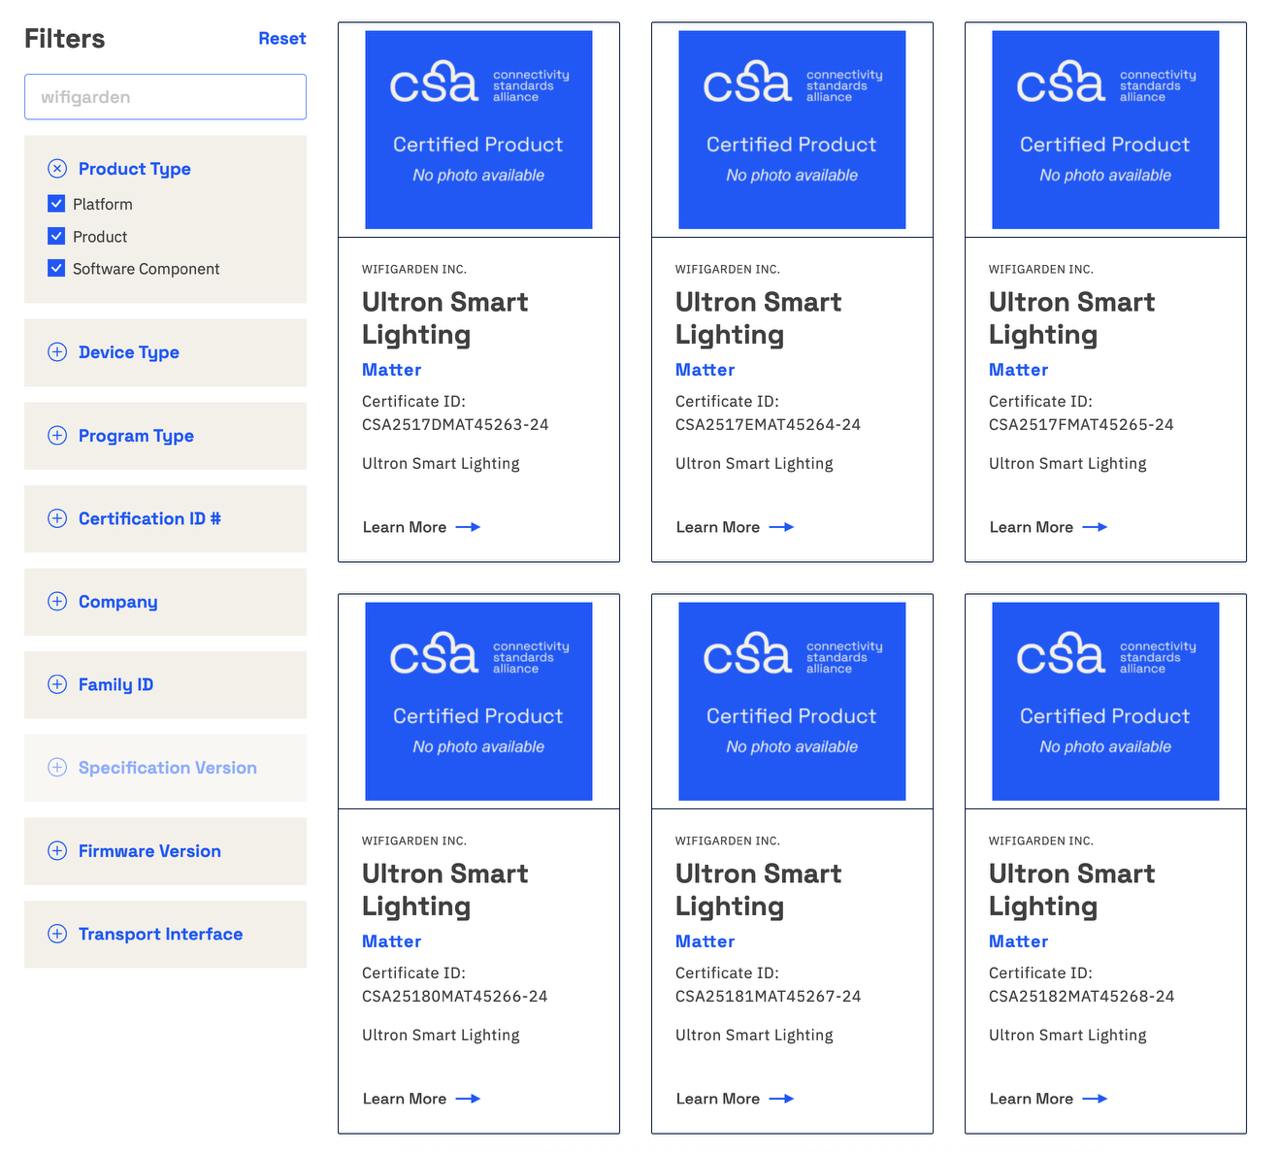Viewport: 1280px width, 1153px height.
Task: Click Matter link on CSA25180MAT45266-24 card
Action: pyautogui.click(x=391, y=942)
